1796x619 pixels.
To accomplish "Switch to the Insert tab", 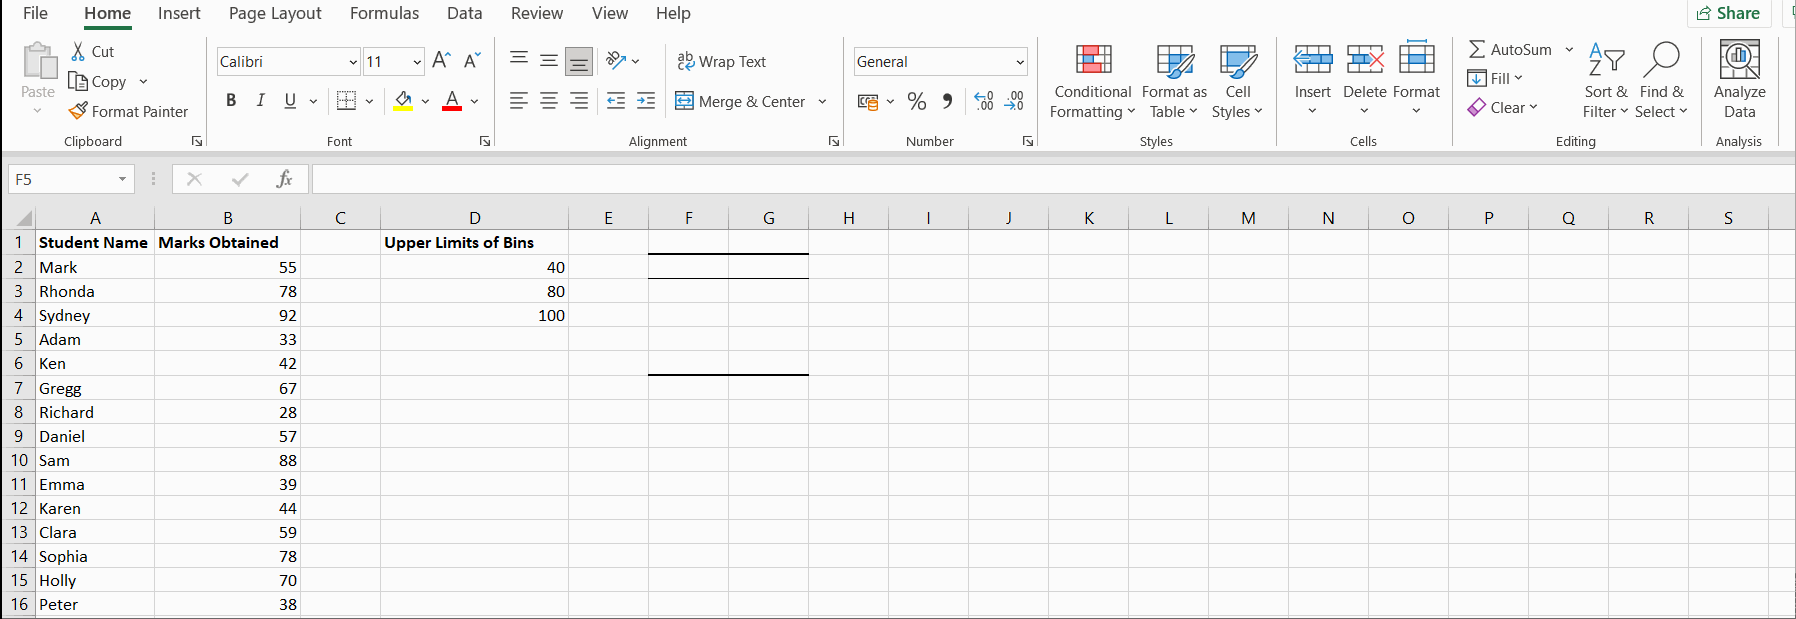I will [x=179, y=13].
